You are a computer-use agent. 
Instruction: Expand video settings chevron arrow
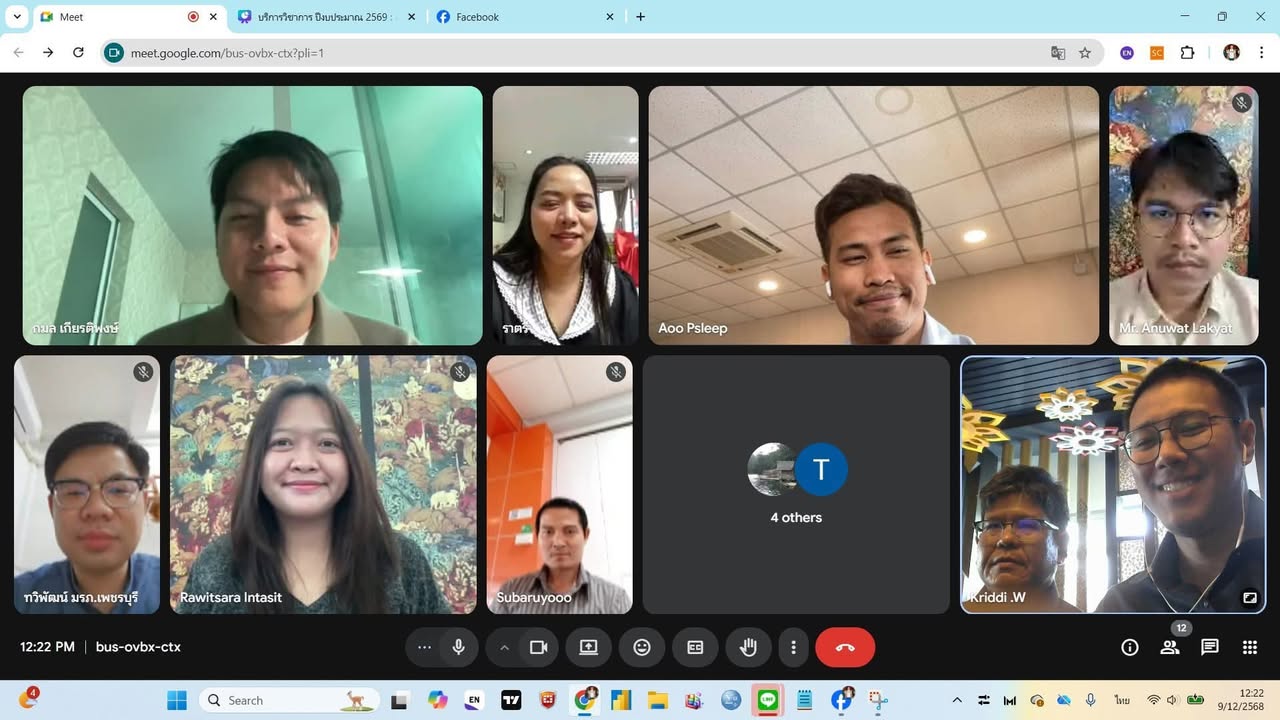[x=504, y=647]
